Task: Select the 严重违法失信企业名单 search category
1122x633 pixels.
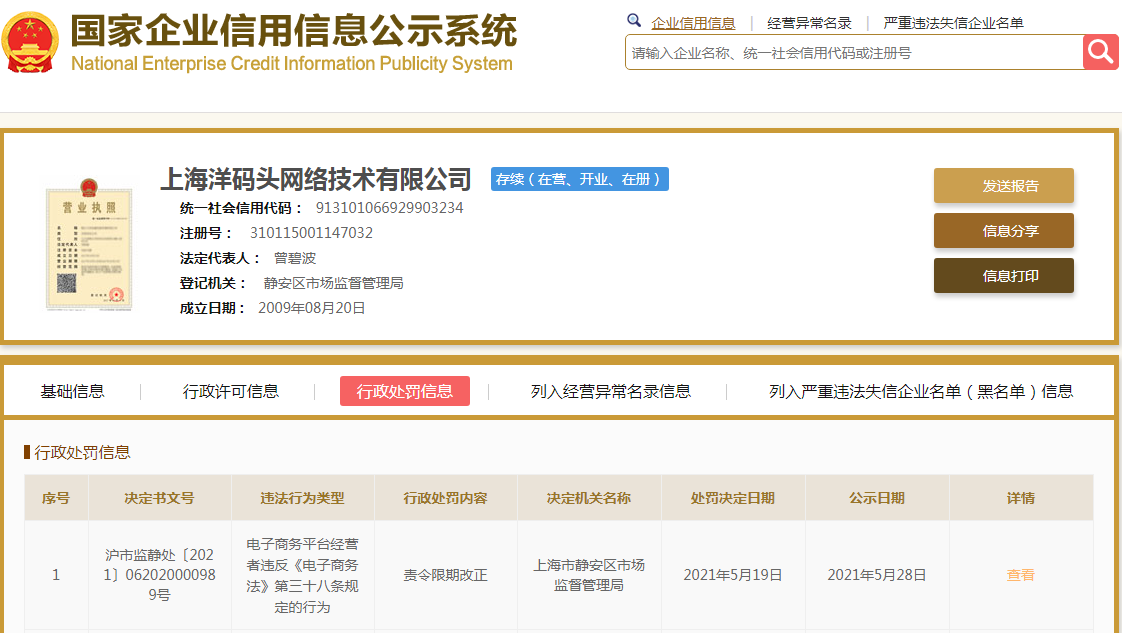Action: (953, 23)
